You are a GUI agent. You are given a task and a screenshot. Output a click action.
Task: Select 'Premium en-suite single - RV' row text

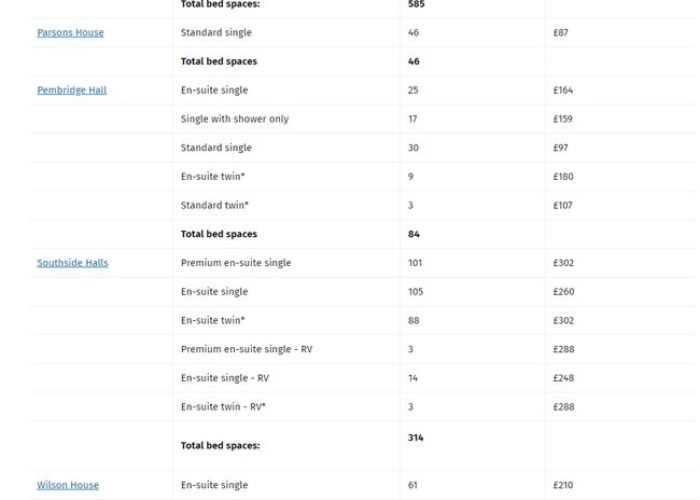pos(246,349)
